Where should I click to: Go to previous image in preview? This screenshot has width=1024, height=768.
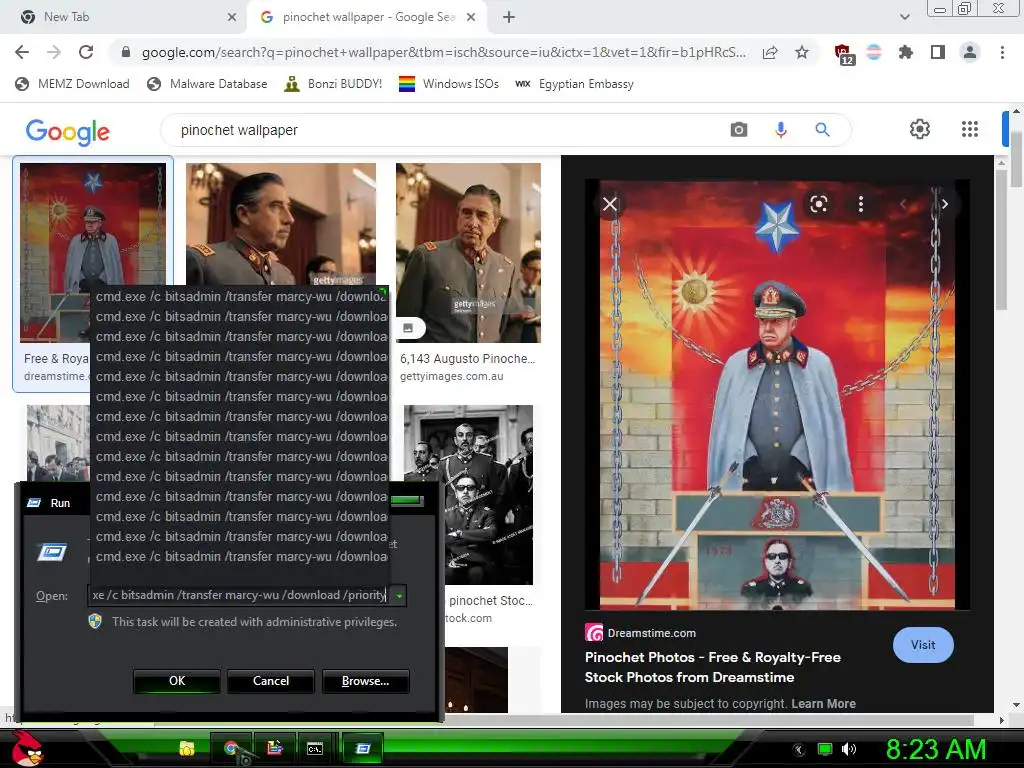tap(903, 204)
